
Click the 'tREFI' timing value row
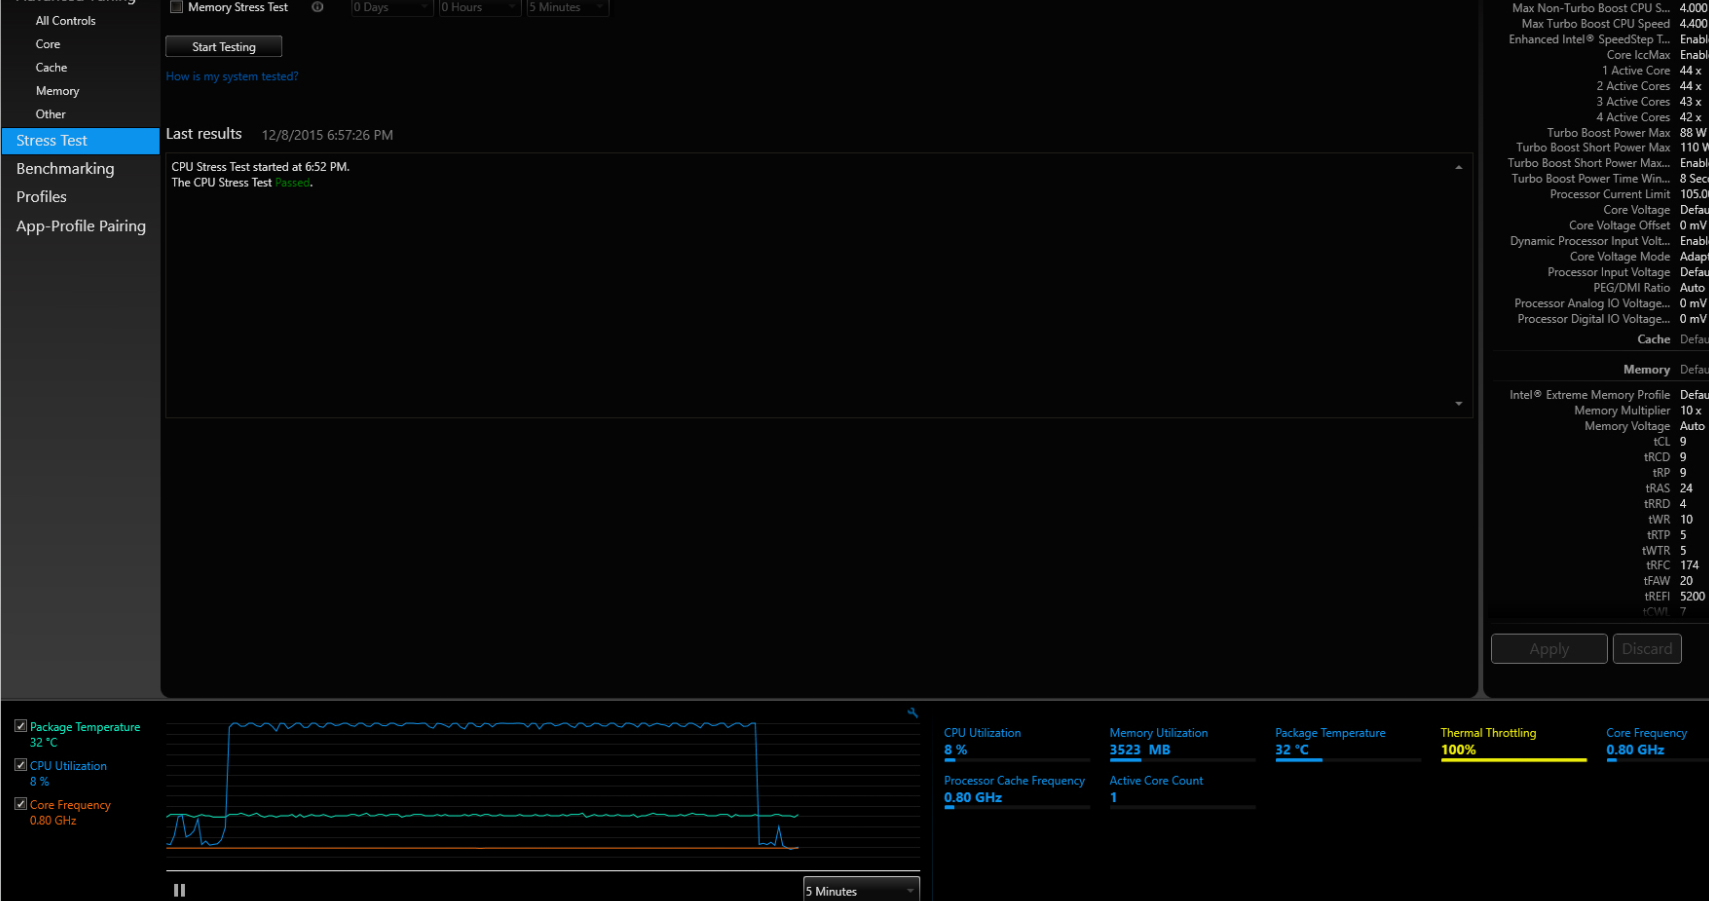click(x=1672, y=597)
